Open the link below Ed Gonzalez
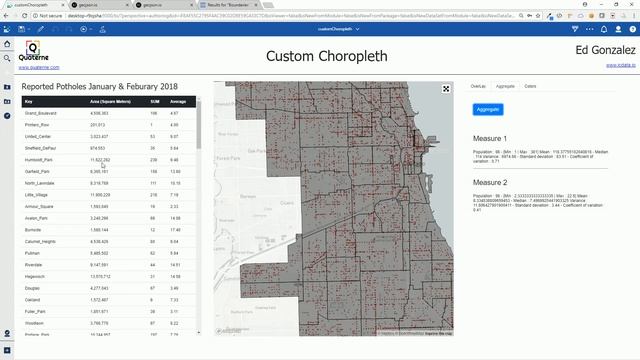The image size is (640, 360). tap(620, 65)
